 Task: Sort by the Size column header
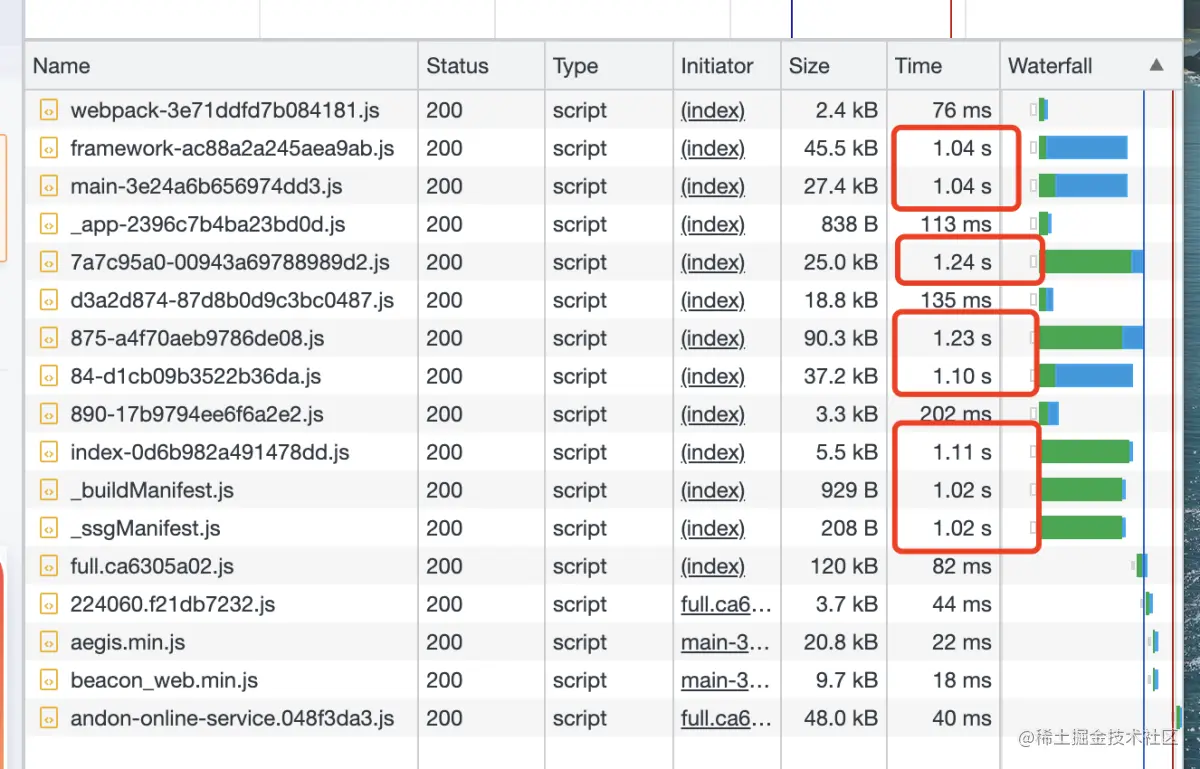coord(834,66)
